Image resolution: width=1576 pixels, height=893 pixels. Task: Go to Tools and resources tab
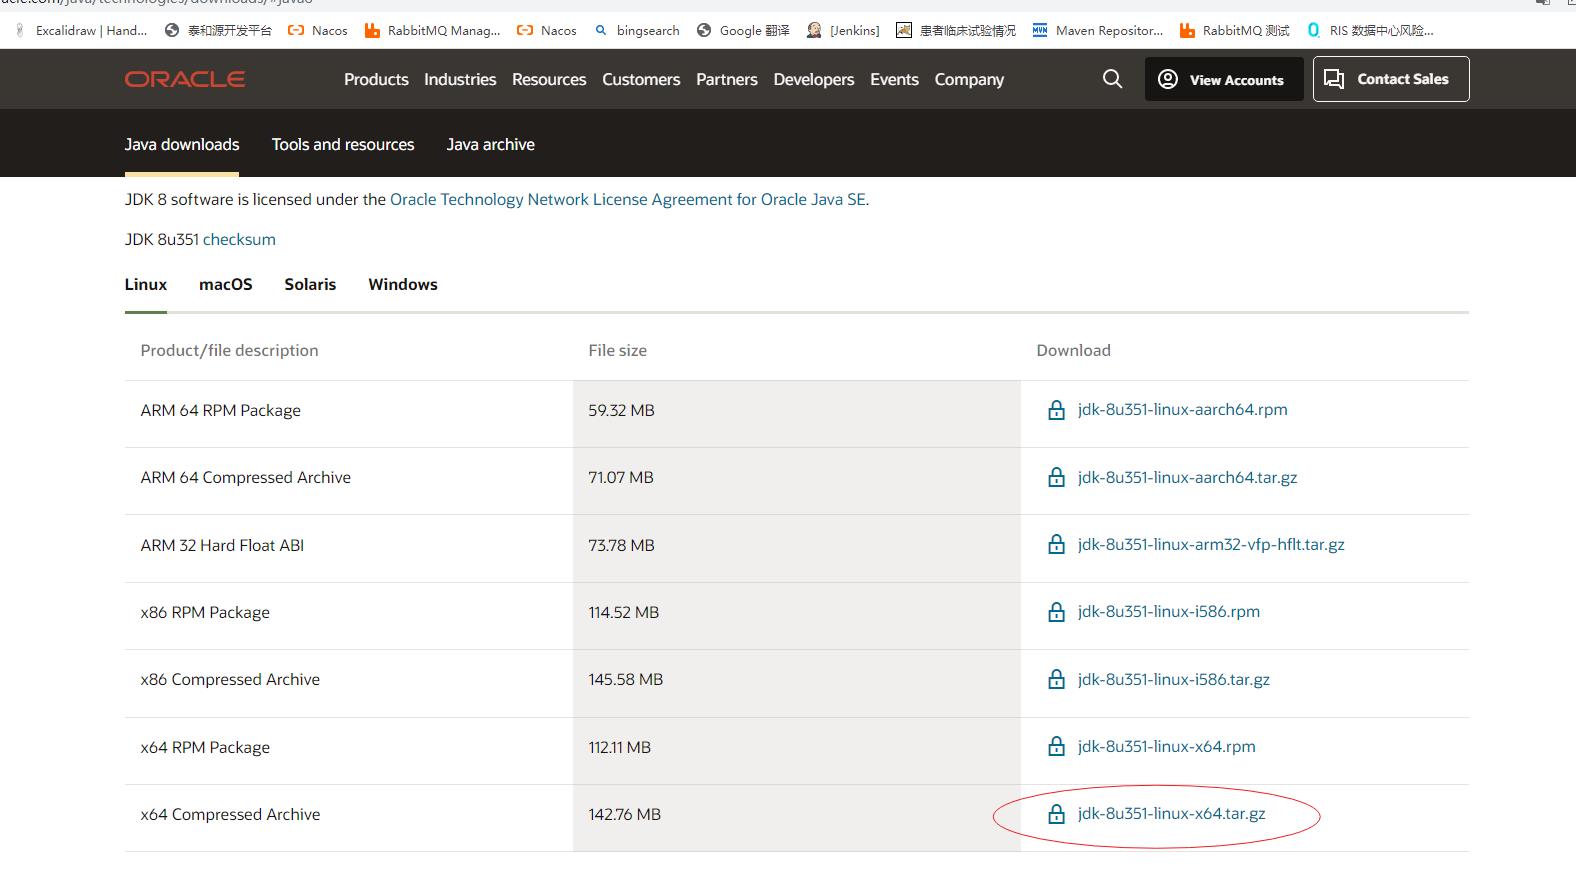point(343,144)
